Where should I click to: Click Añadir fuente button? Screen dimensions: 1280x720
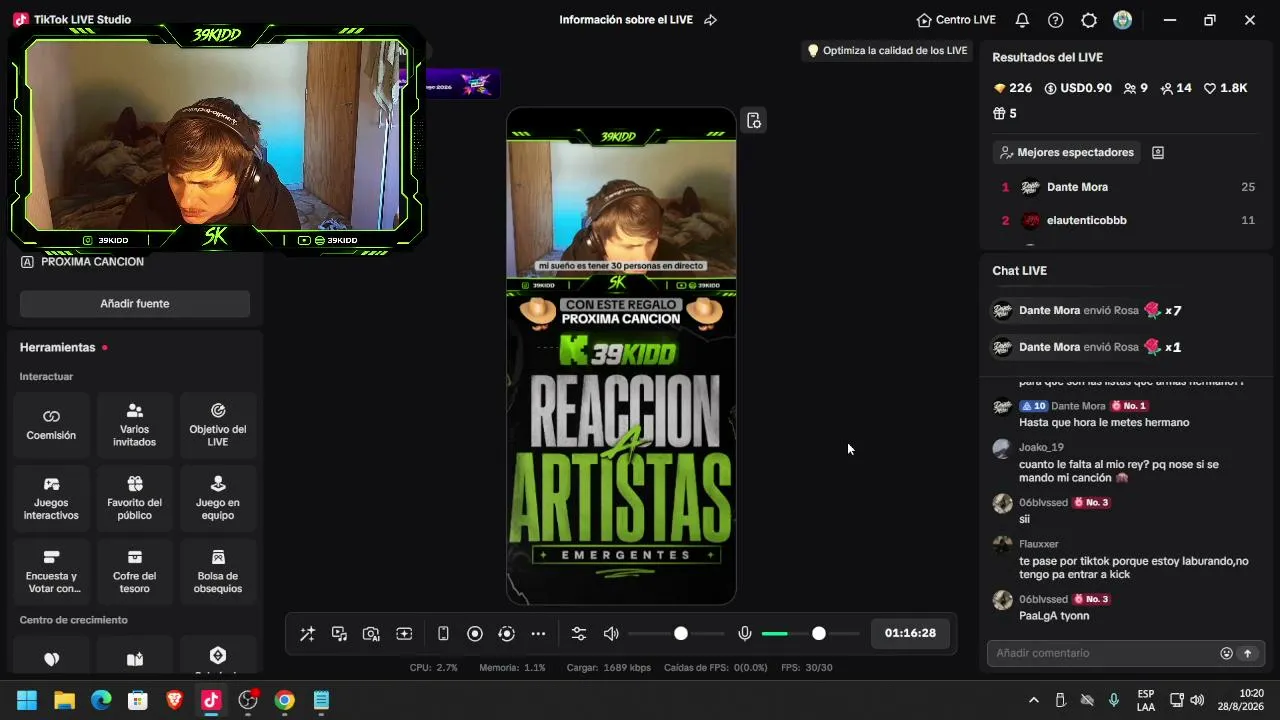click(x=135, y=303)
